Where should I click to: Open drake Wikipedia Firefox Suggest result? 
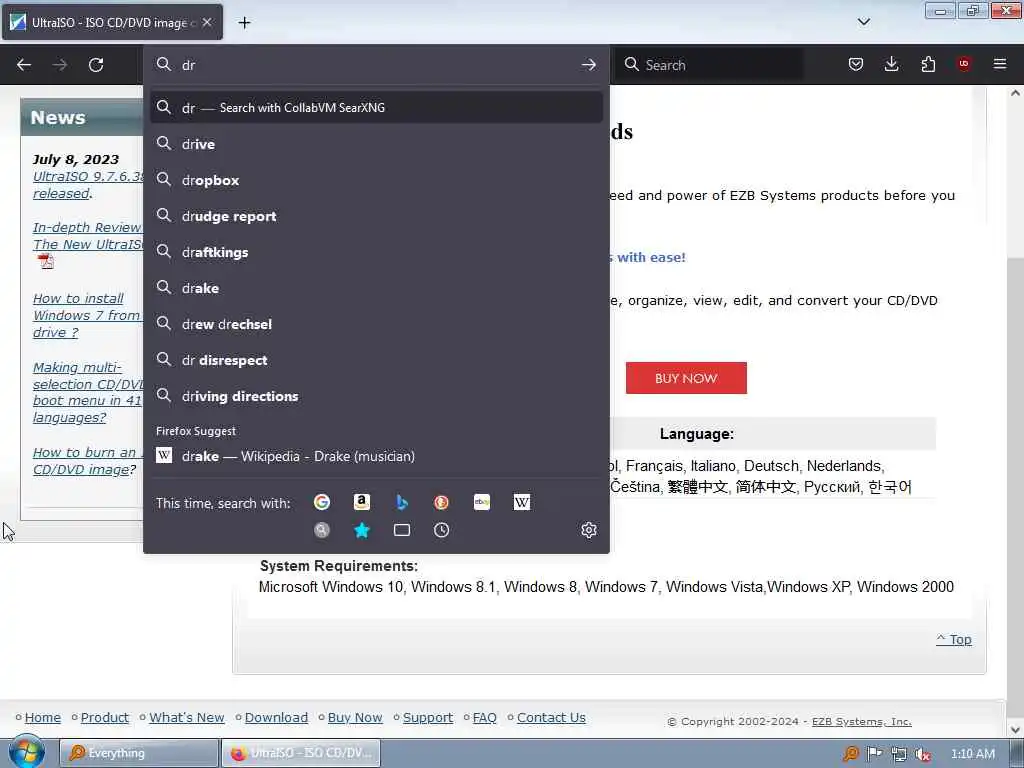coord(376,456)
